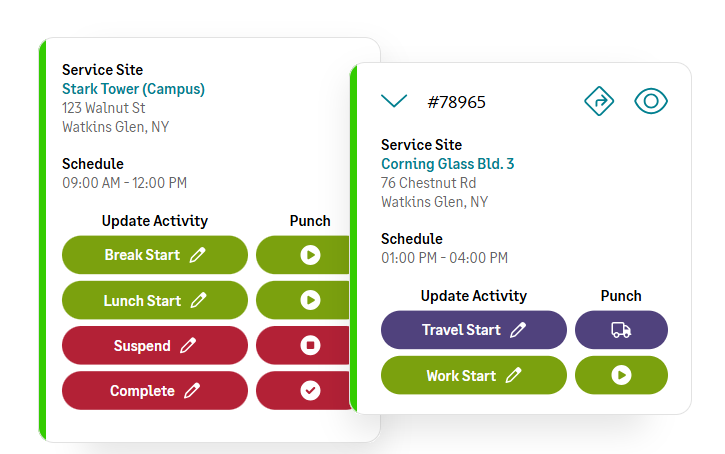The image size is (725, 454).
Task: Click the red Complete activity button
Action: 155,390
